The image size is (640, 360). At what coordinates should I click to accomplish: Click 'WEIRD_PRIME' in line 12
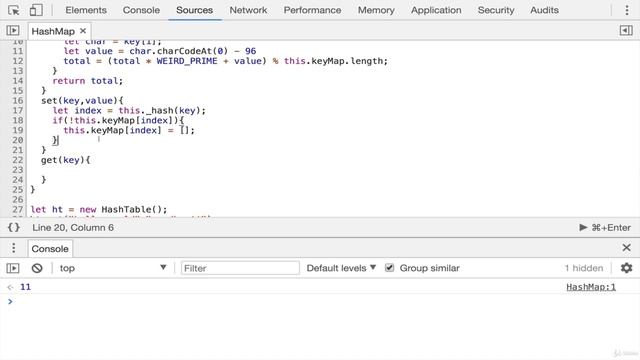(187, 61)
